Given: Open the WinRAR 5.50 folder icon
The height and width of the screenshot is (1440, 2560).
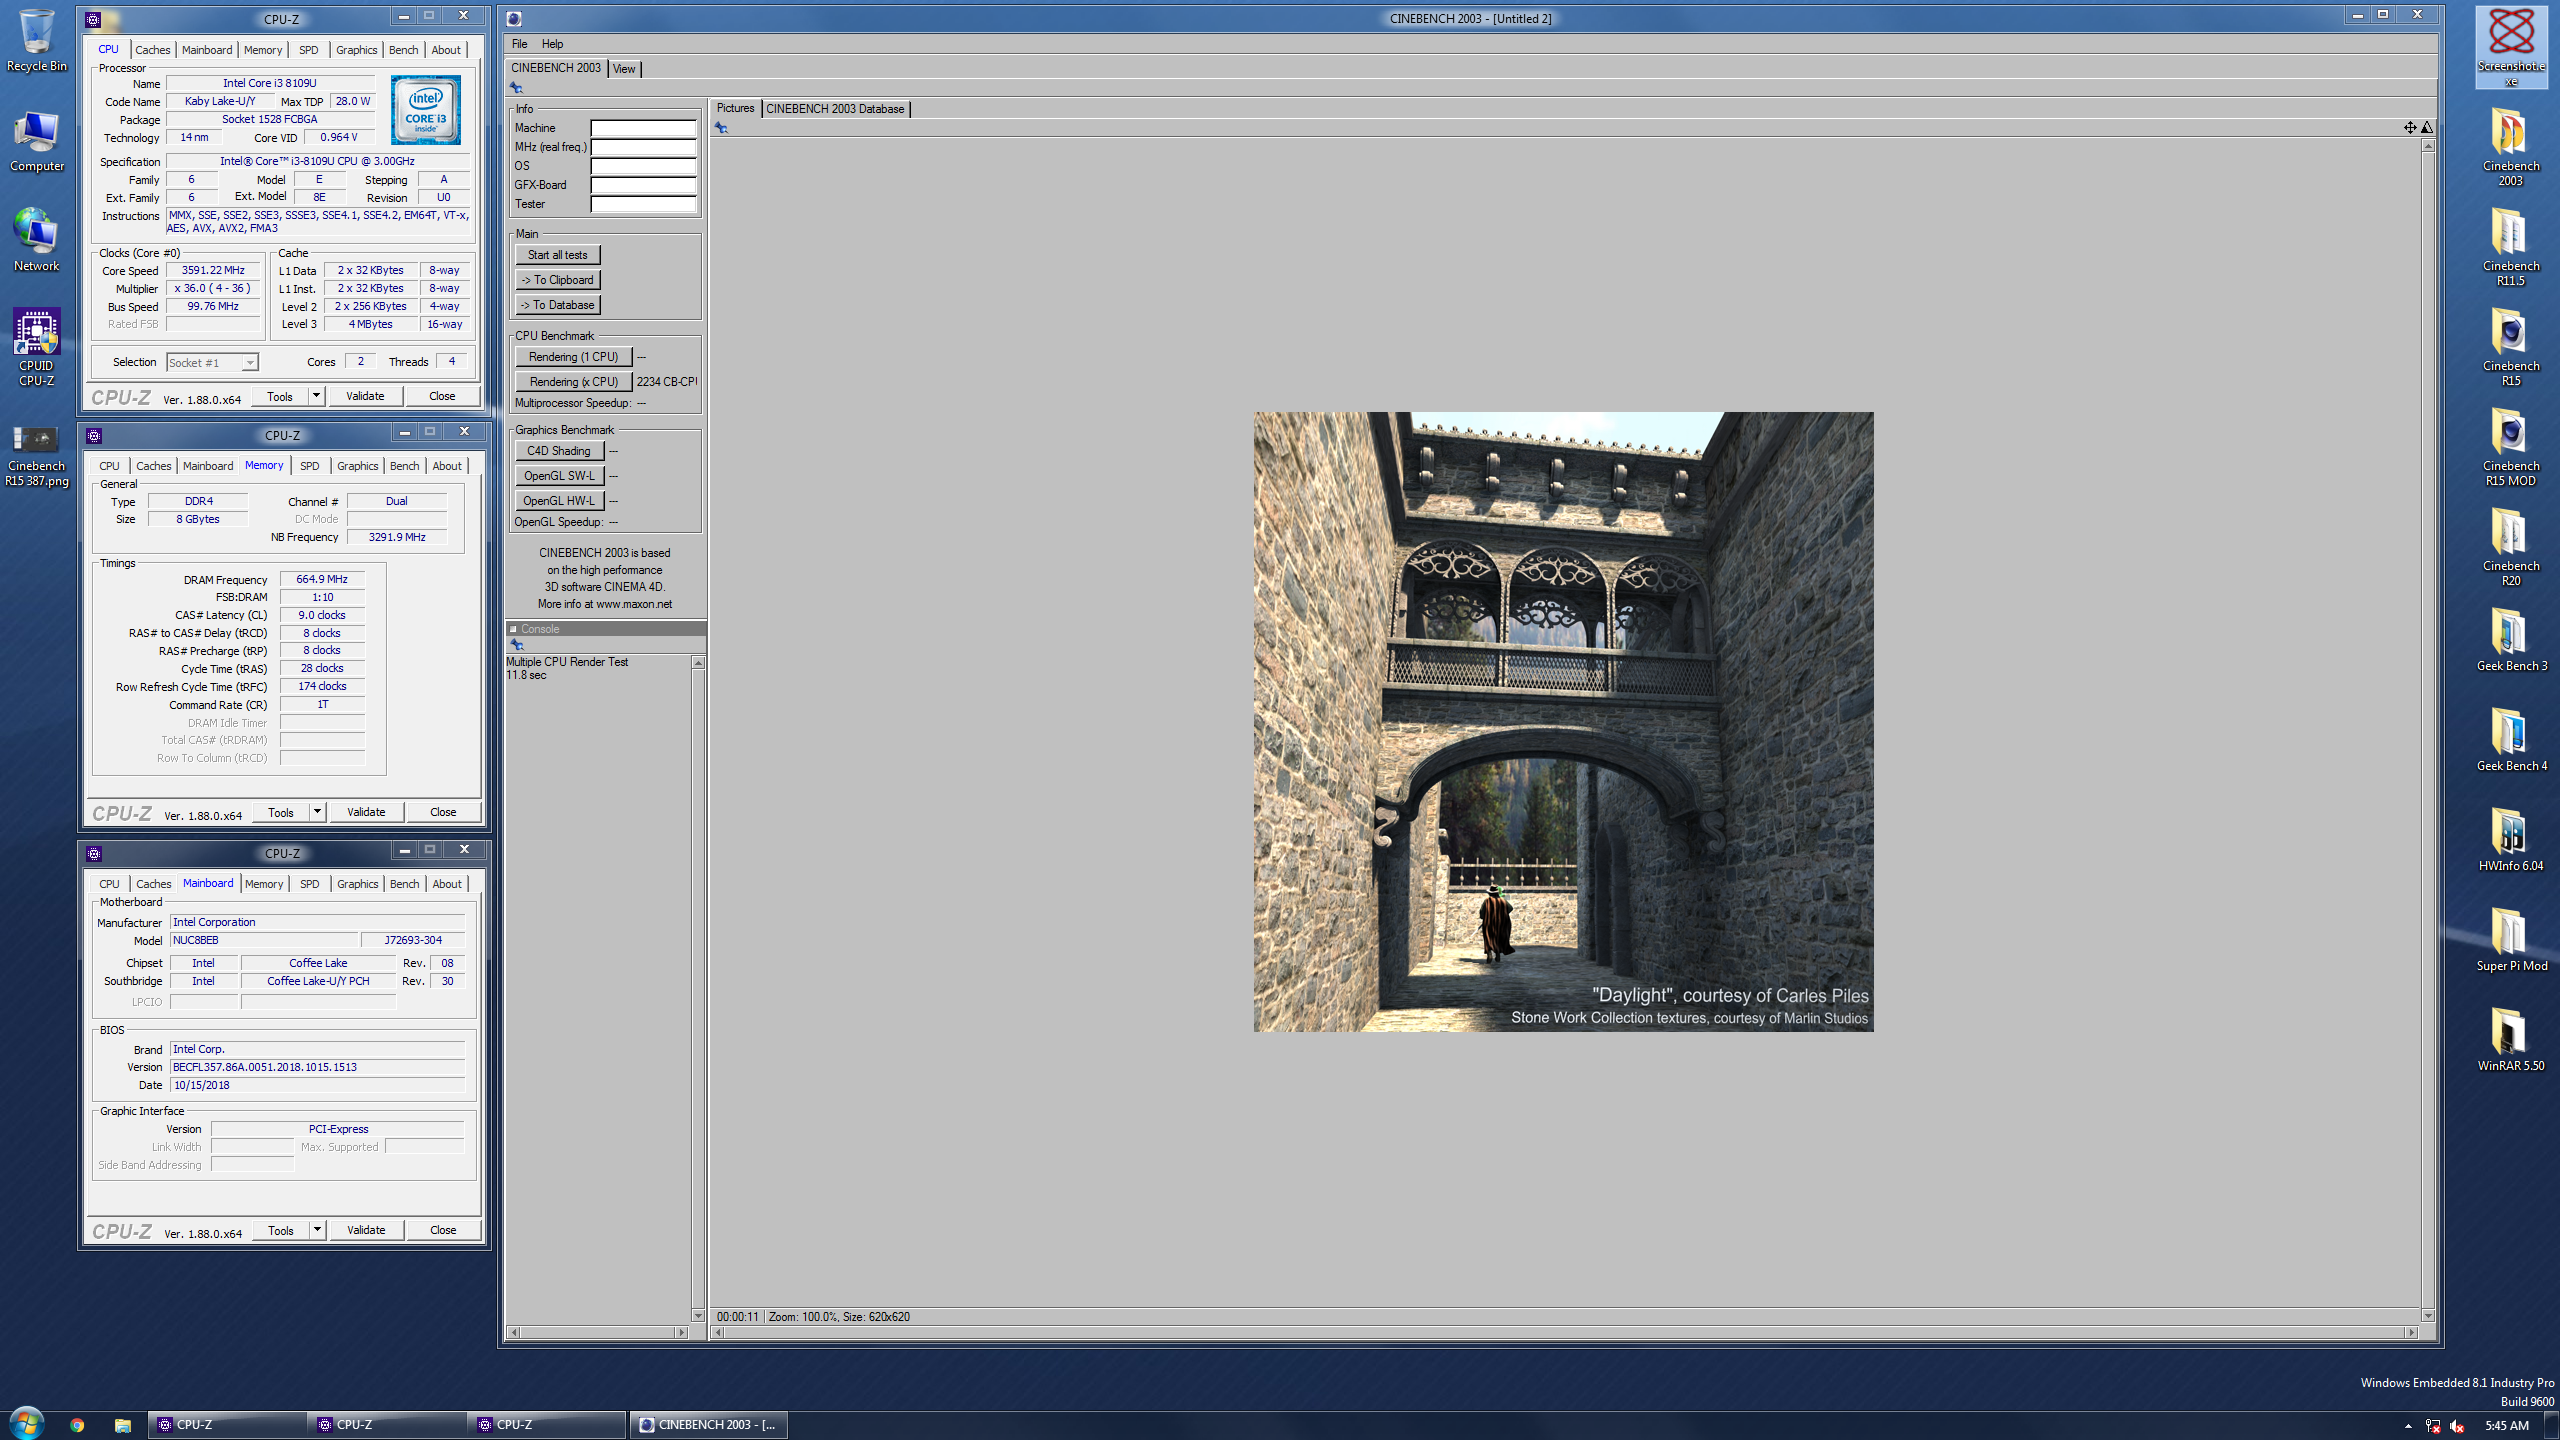Looking at the screenshot, I should [x=2511, y=1040].
